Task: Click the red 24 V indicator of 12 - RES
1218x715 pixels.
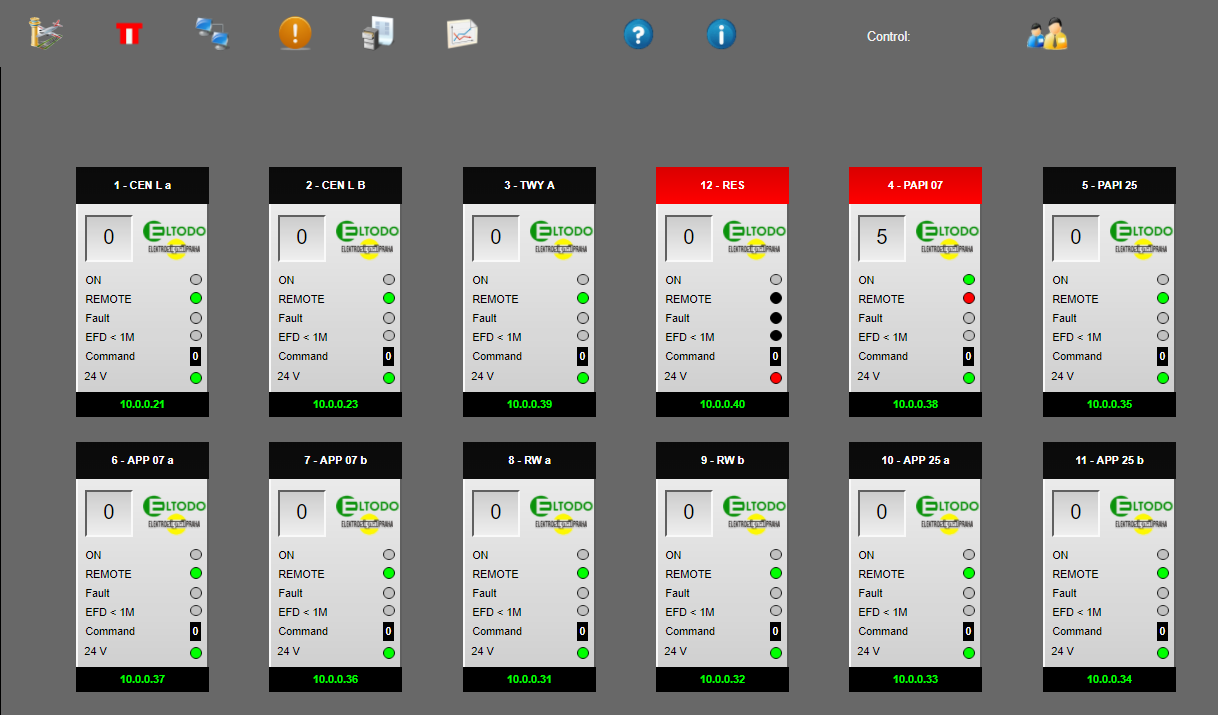Action: (775, 378)
